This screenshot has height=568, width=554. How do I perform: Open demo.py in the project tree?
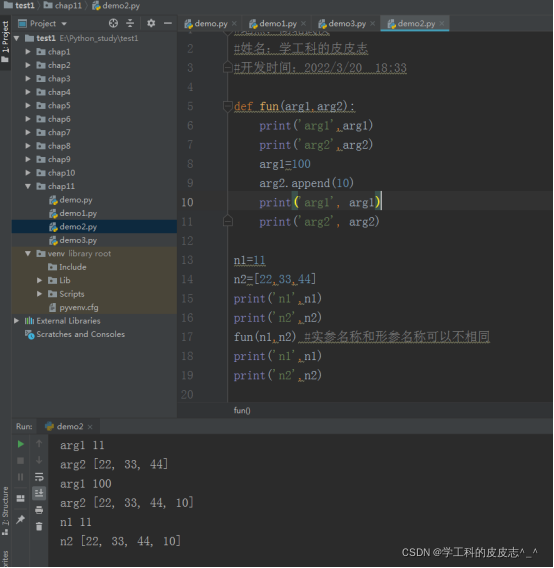(x=76, y=200)
